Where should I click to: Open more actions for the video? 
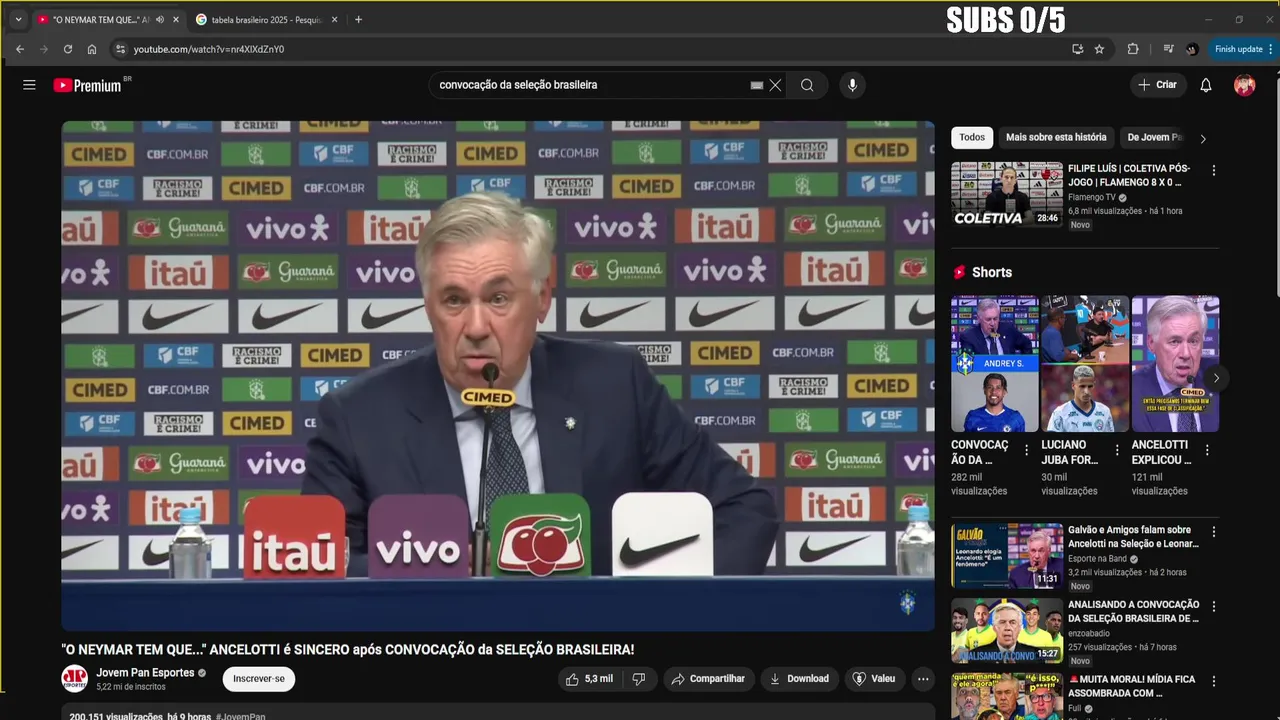click(923, 679)
